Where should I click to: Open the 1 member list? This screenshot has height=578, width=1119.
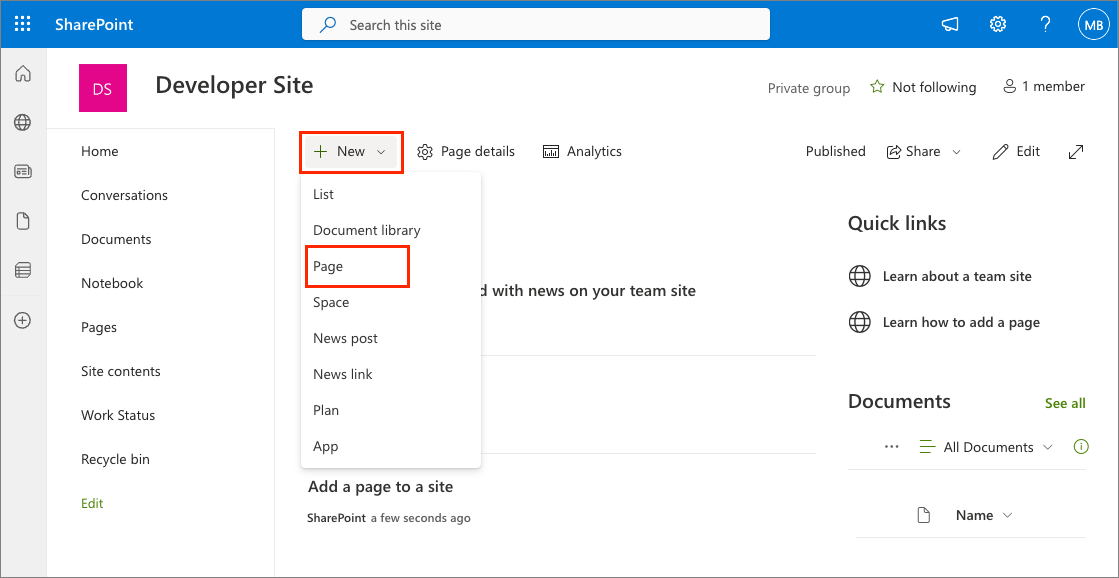tap(1044, 86)
